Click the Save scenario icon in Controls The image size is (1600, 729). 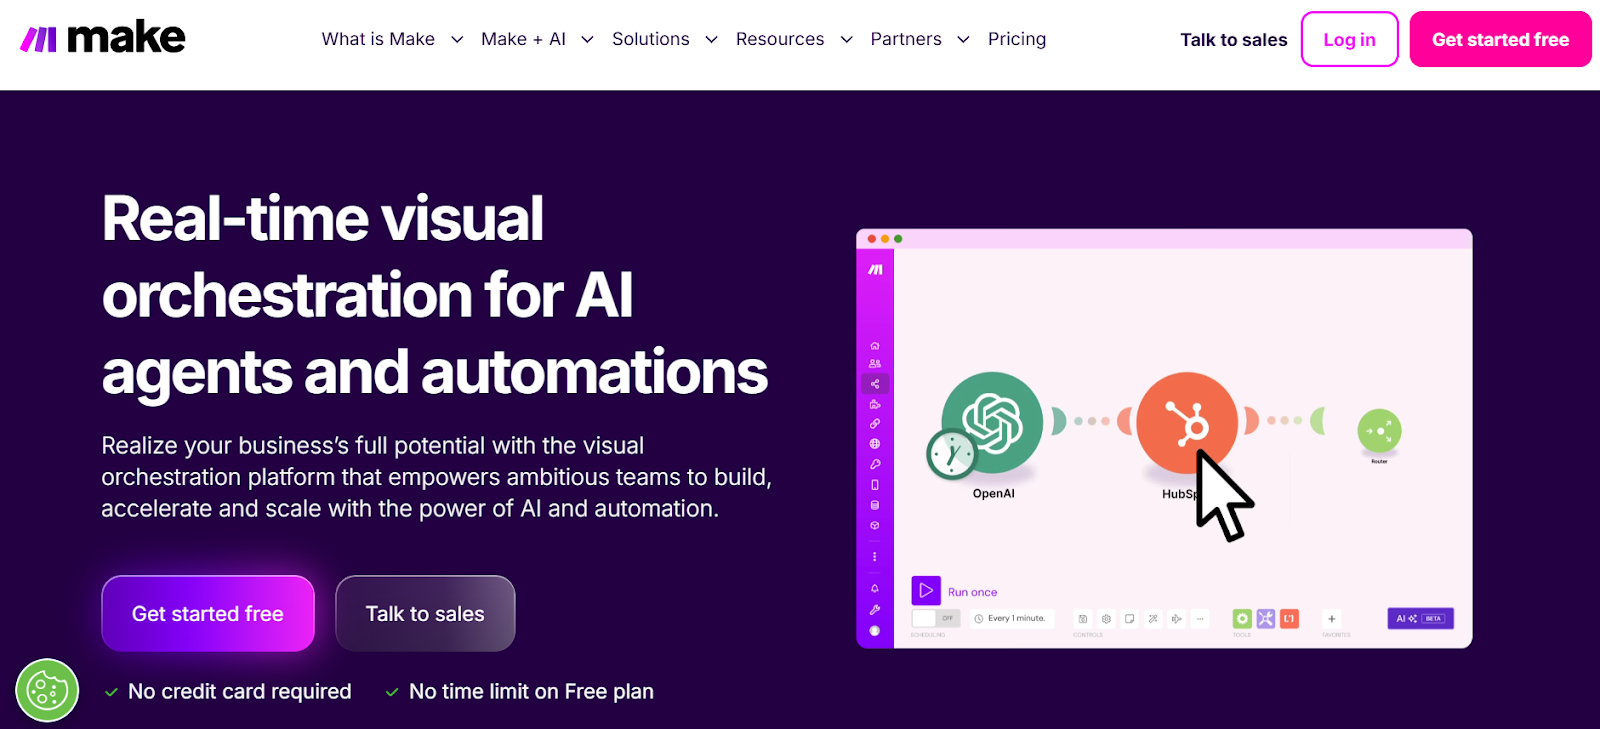pos(1083,619)
